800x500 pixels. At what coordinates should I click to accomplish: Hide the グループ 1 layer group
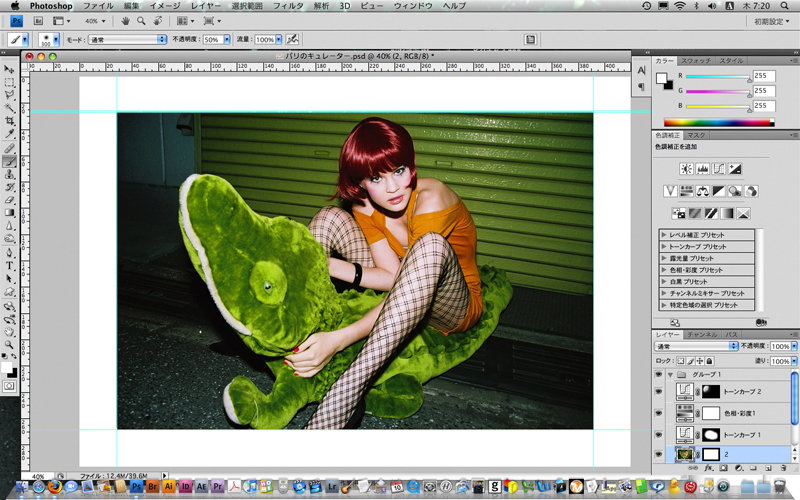point(658,374)
